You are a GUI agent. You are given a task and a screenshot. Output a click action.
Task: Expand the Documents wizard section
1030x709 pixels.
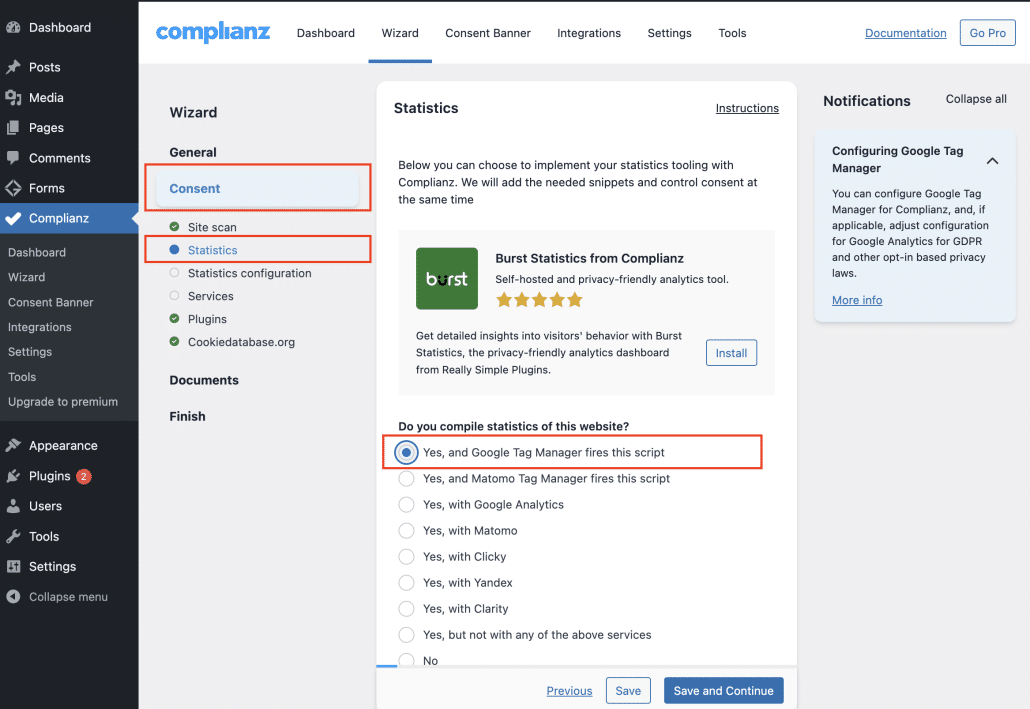pyautogui.click(x=204, y=380)
